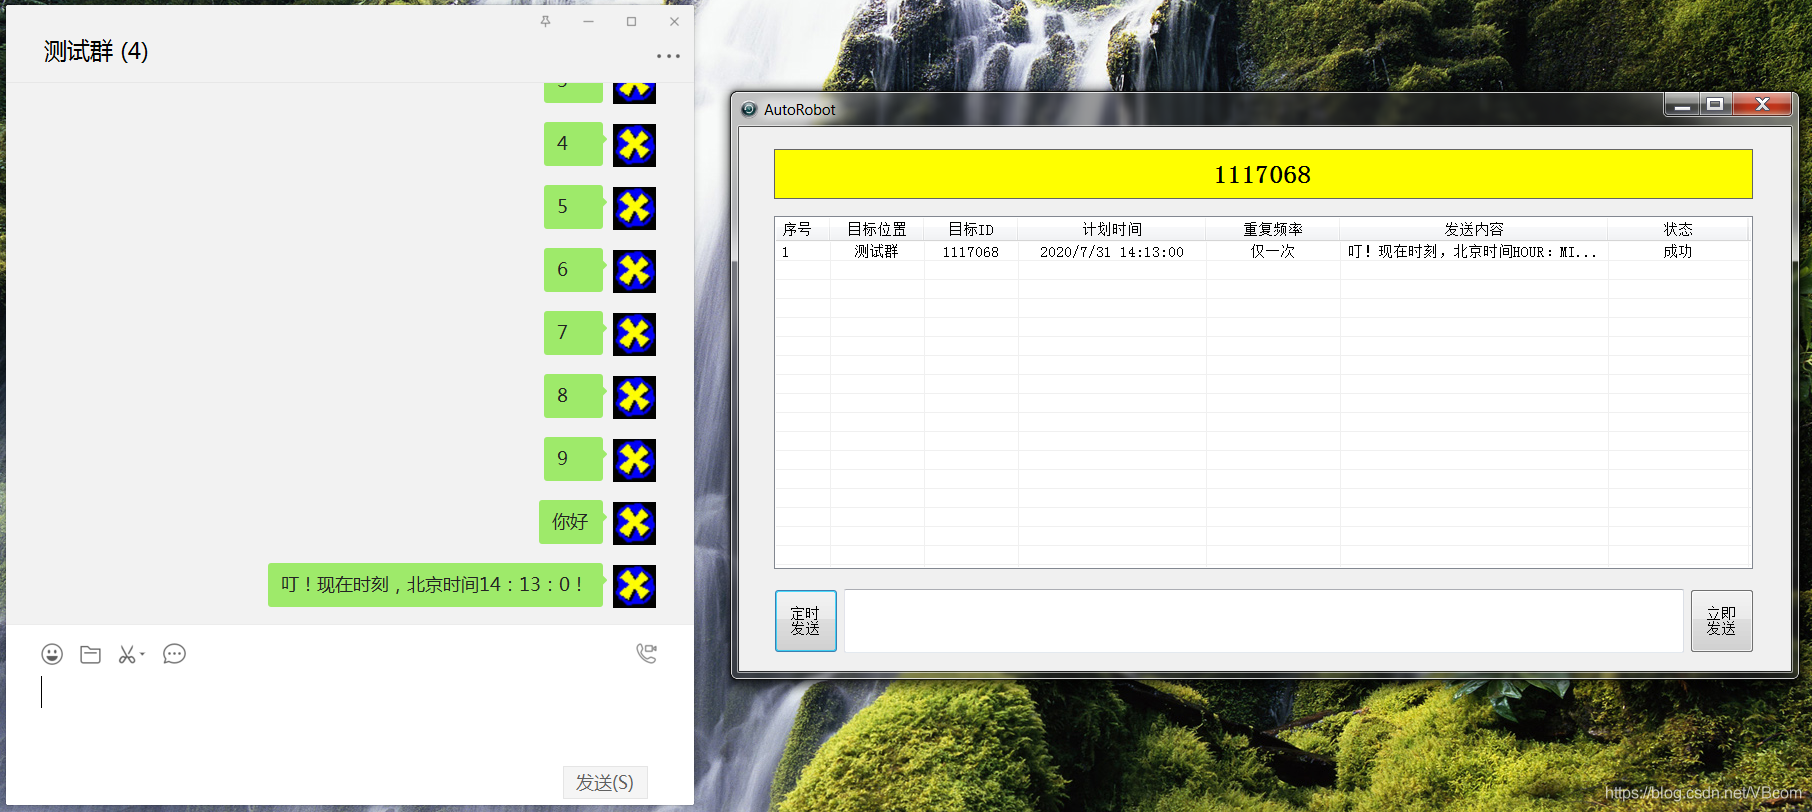Click the 定时发送 scheduled send button
The image size is (1812, 812).
pyautogui.click(x=805, y=621)
